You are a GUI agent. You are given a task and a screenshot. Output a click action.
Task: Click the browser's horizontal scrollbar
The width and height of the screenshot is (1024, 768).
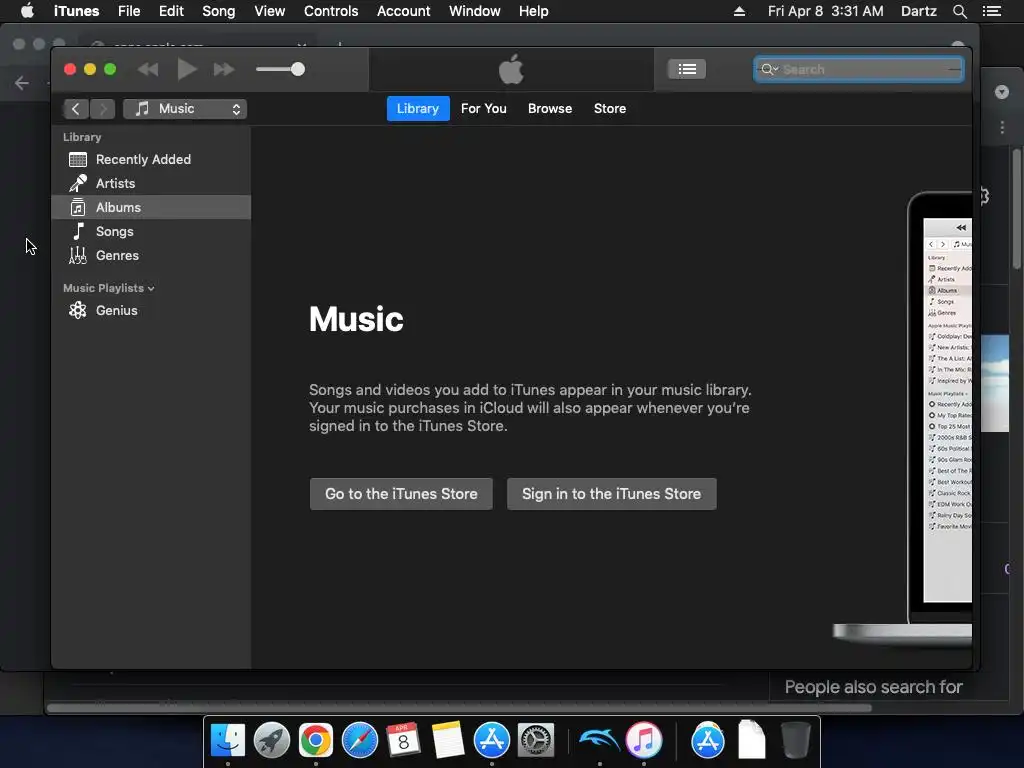tap(460, 708)
